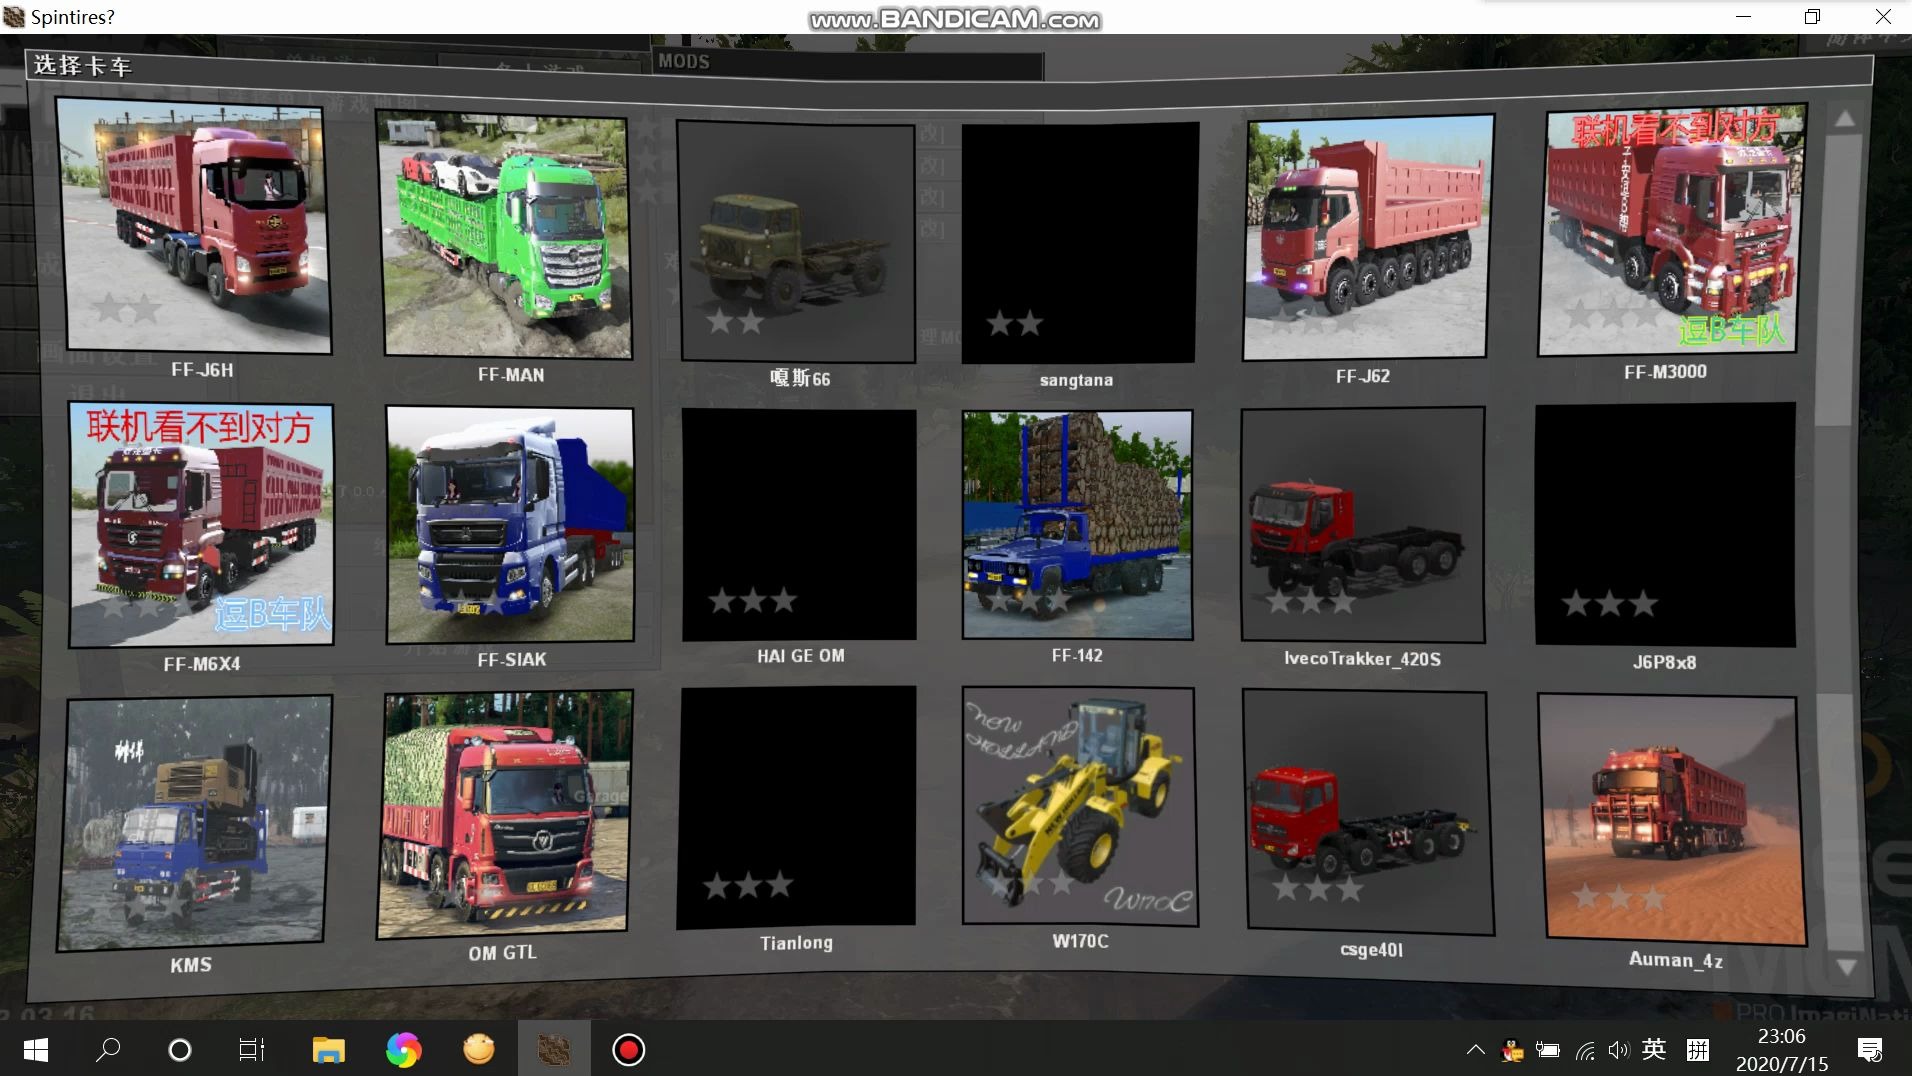Open network Wi-Fi tray icon

click(1585, 1051)
